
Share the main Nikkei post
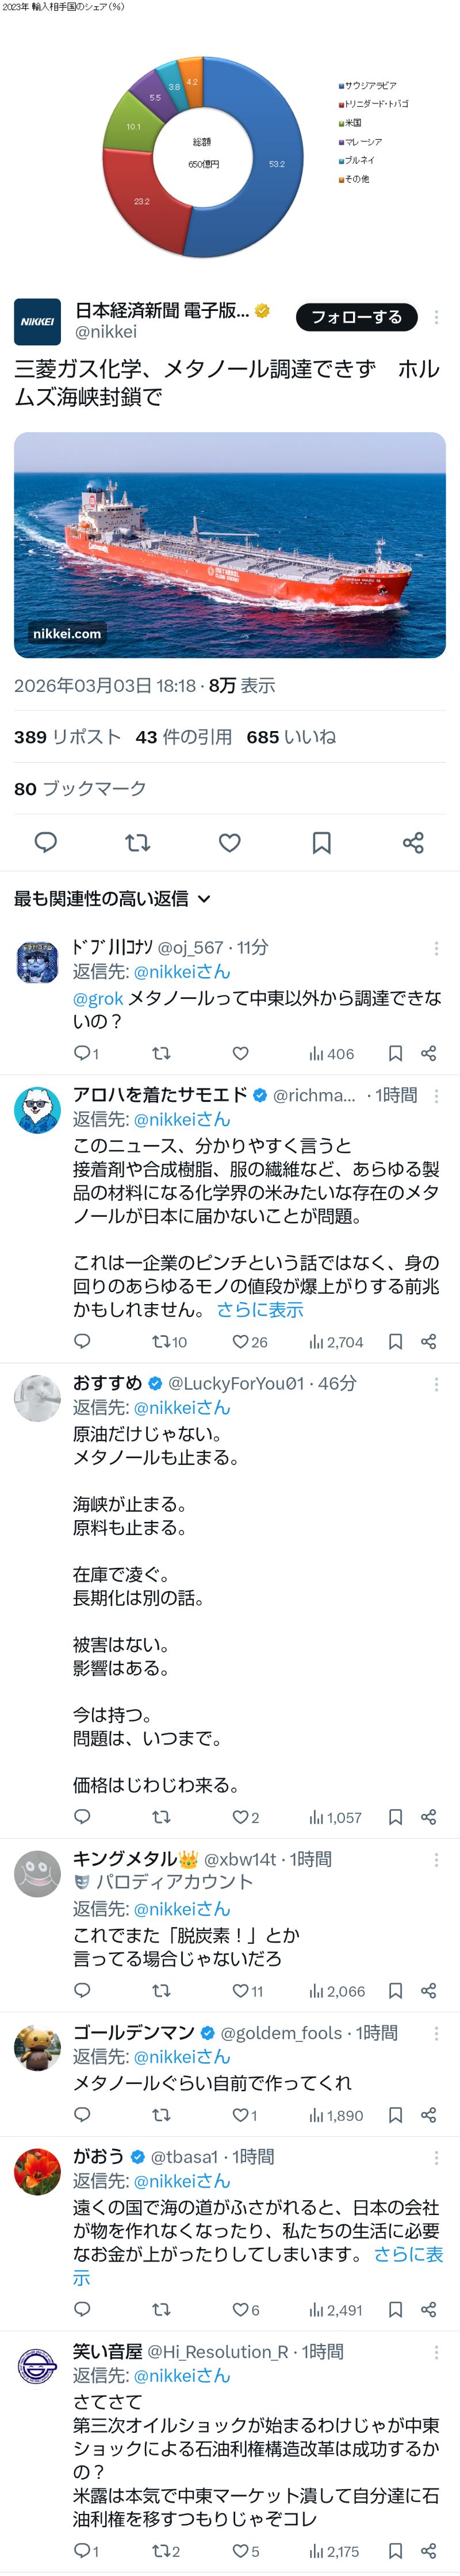point(413,842)
